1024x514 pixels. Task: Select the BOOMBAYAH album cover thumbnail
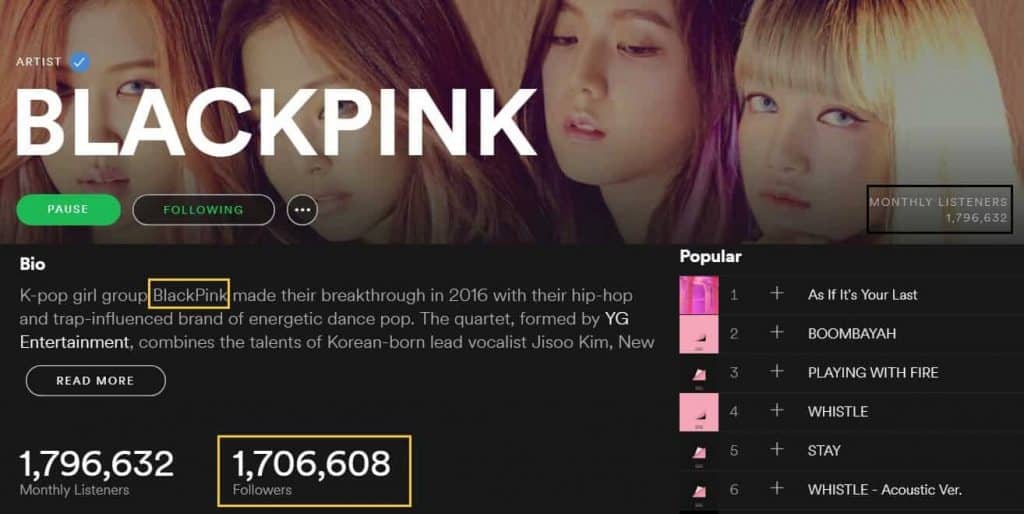[x=699, y=334]
